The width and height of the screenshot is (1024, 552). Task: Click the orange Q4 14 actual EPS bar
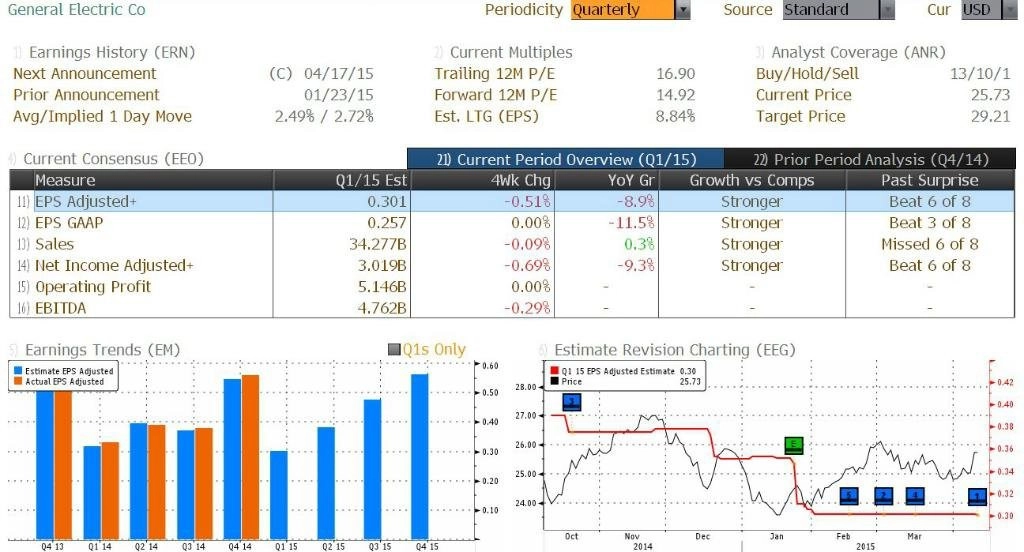coord(251,457)
